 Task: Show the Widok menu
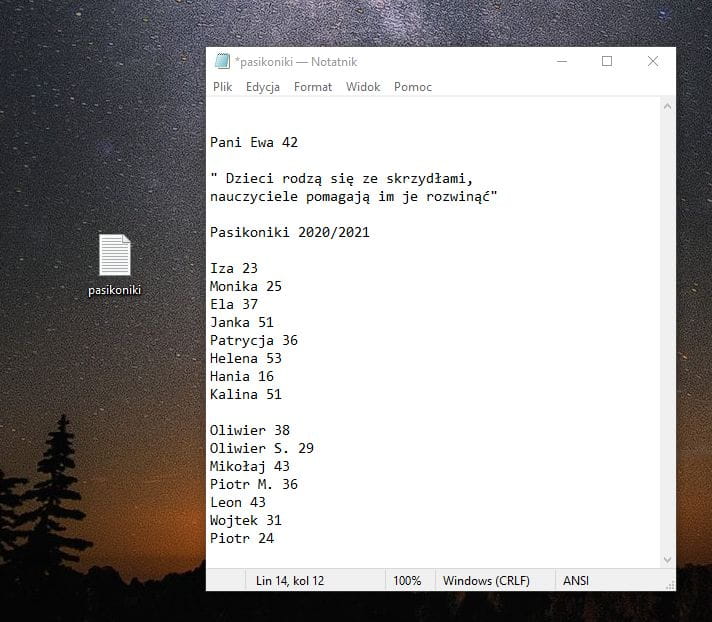pyautogui.click(x=363, y=87)
